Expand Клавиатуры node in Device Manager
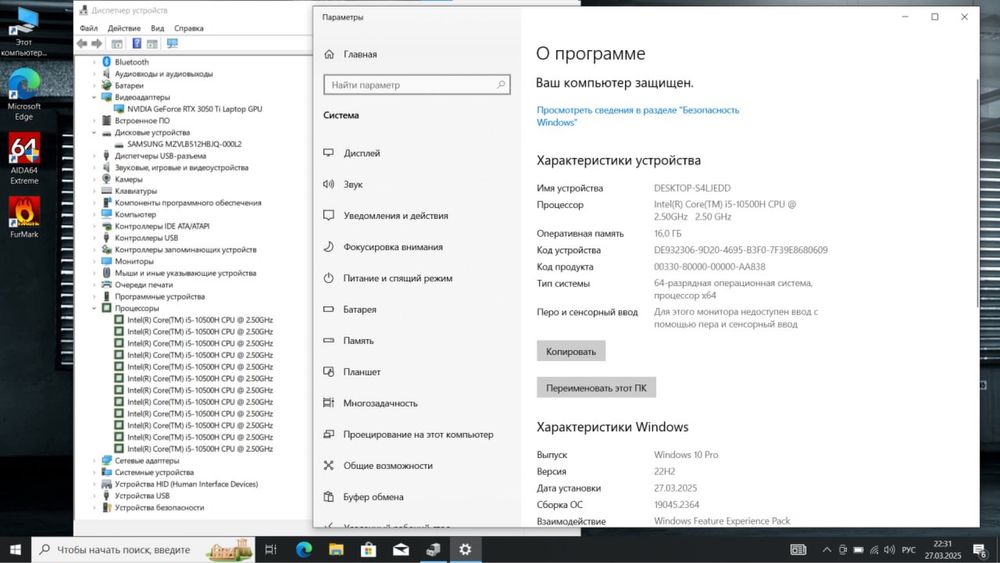Image resolution: width=1000 pixels, height=563 pixels. tap(94, 191)
